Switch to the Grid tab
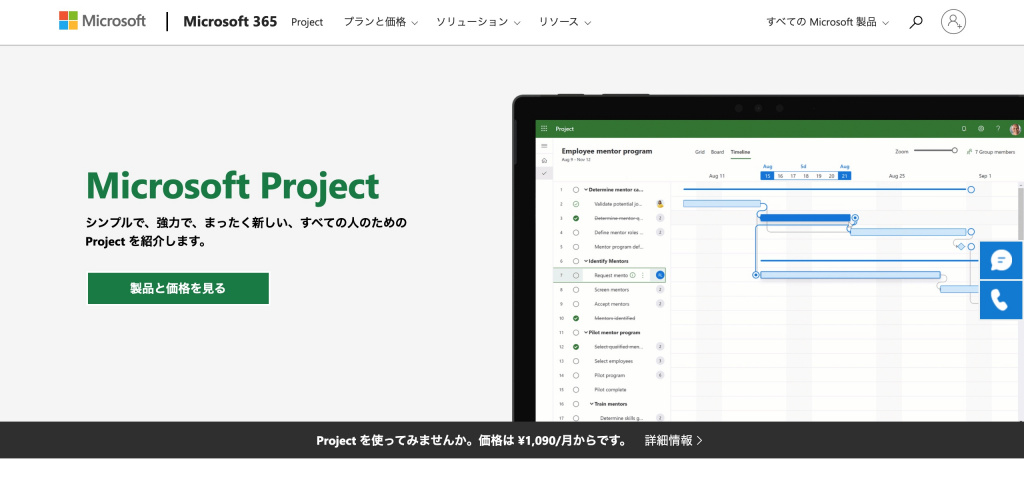The width and height of the screenshot is (1024, 480). [699, 152]
